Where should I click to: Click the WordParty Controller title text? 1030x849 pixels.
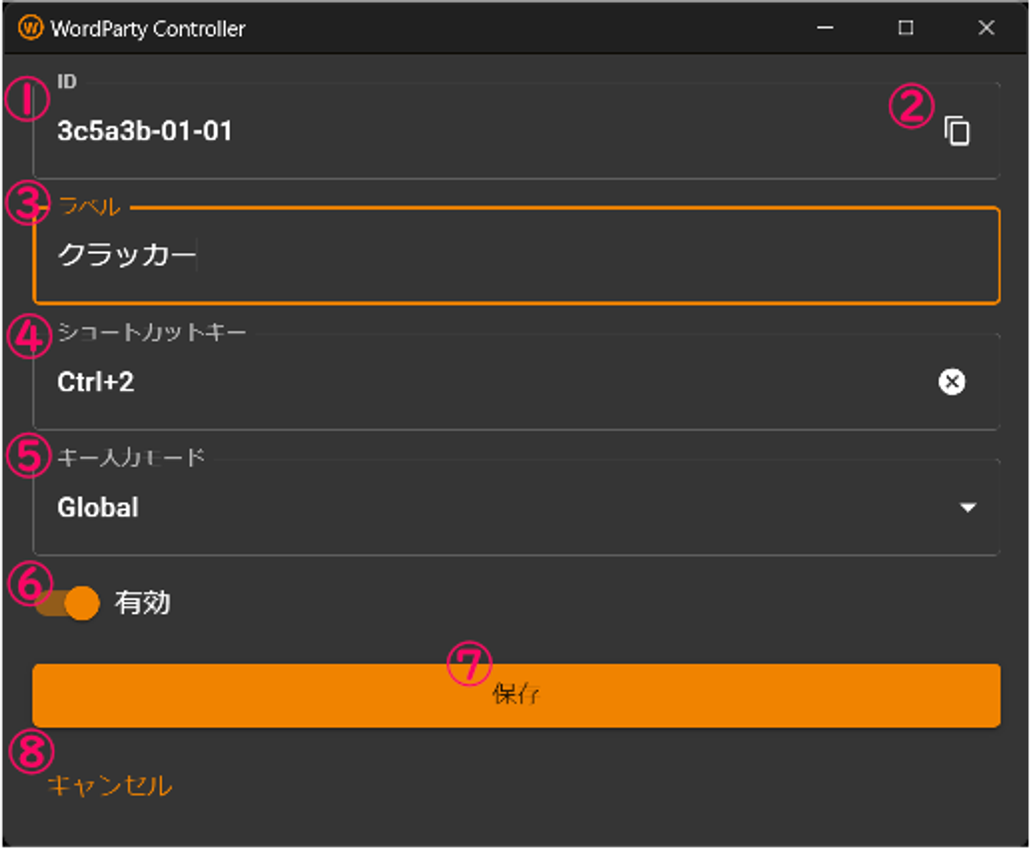[148, 28]
